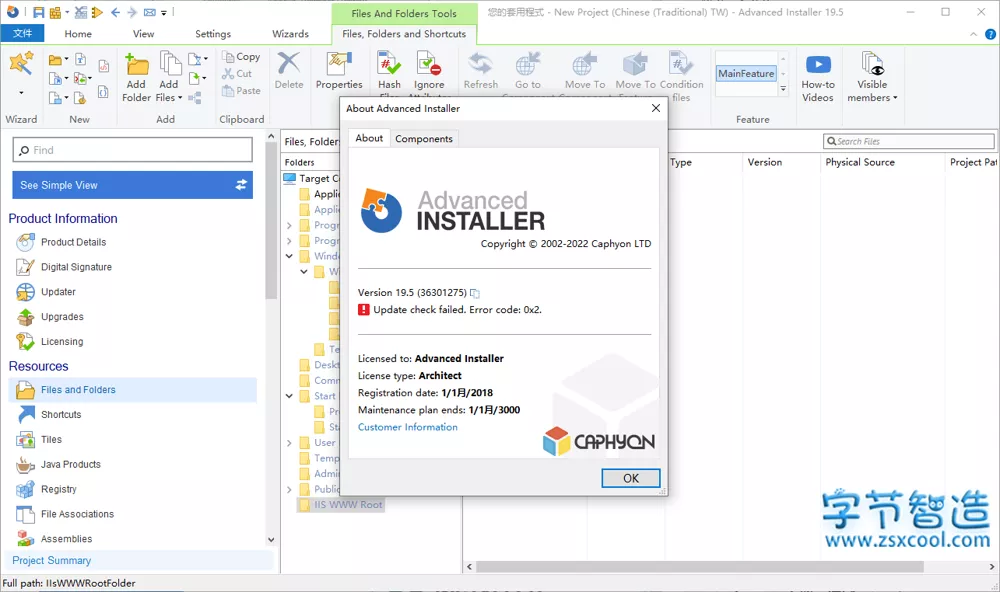The image size is (1000, 592).
Task: Click the Save icon in the title bar
Action: point(39,12)
